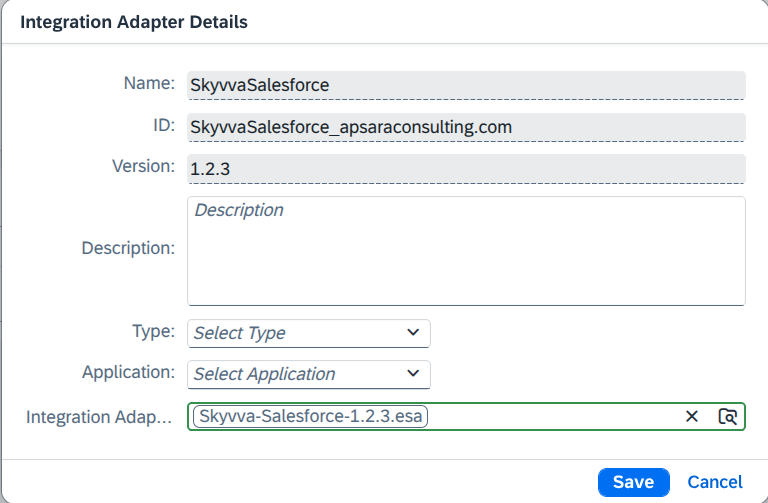768x503 pixels.
Task: Save the integration adapter details
Action: (633, 482)
